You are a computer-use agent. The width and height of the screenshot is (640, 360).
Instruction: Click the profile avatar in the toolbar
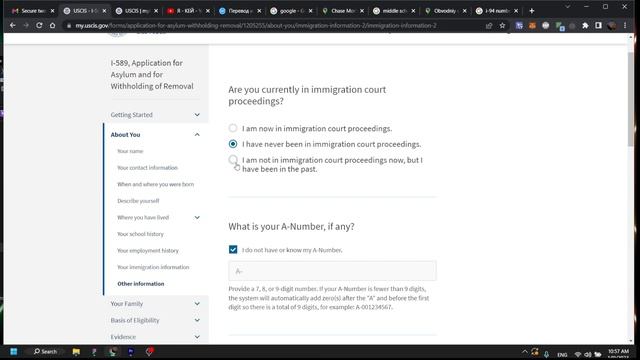click(611, 25)
